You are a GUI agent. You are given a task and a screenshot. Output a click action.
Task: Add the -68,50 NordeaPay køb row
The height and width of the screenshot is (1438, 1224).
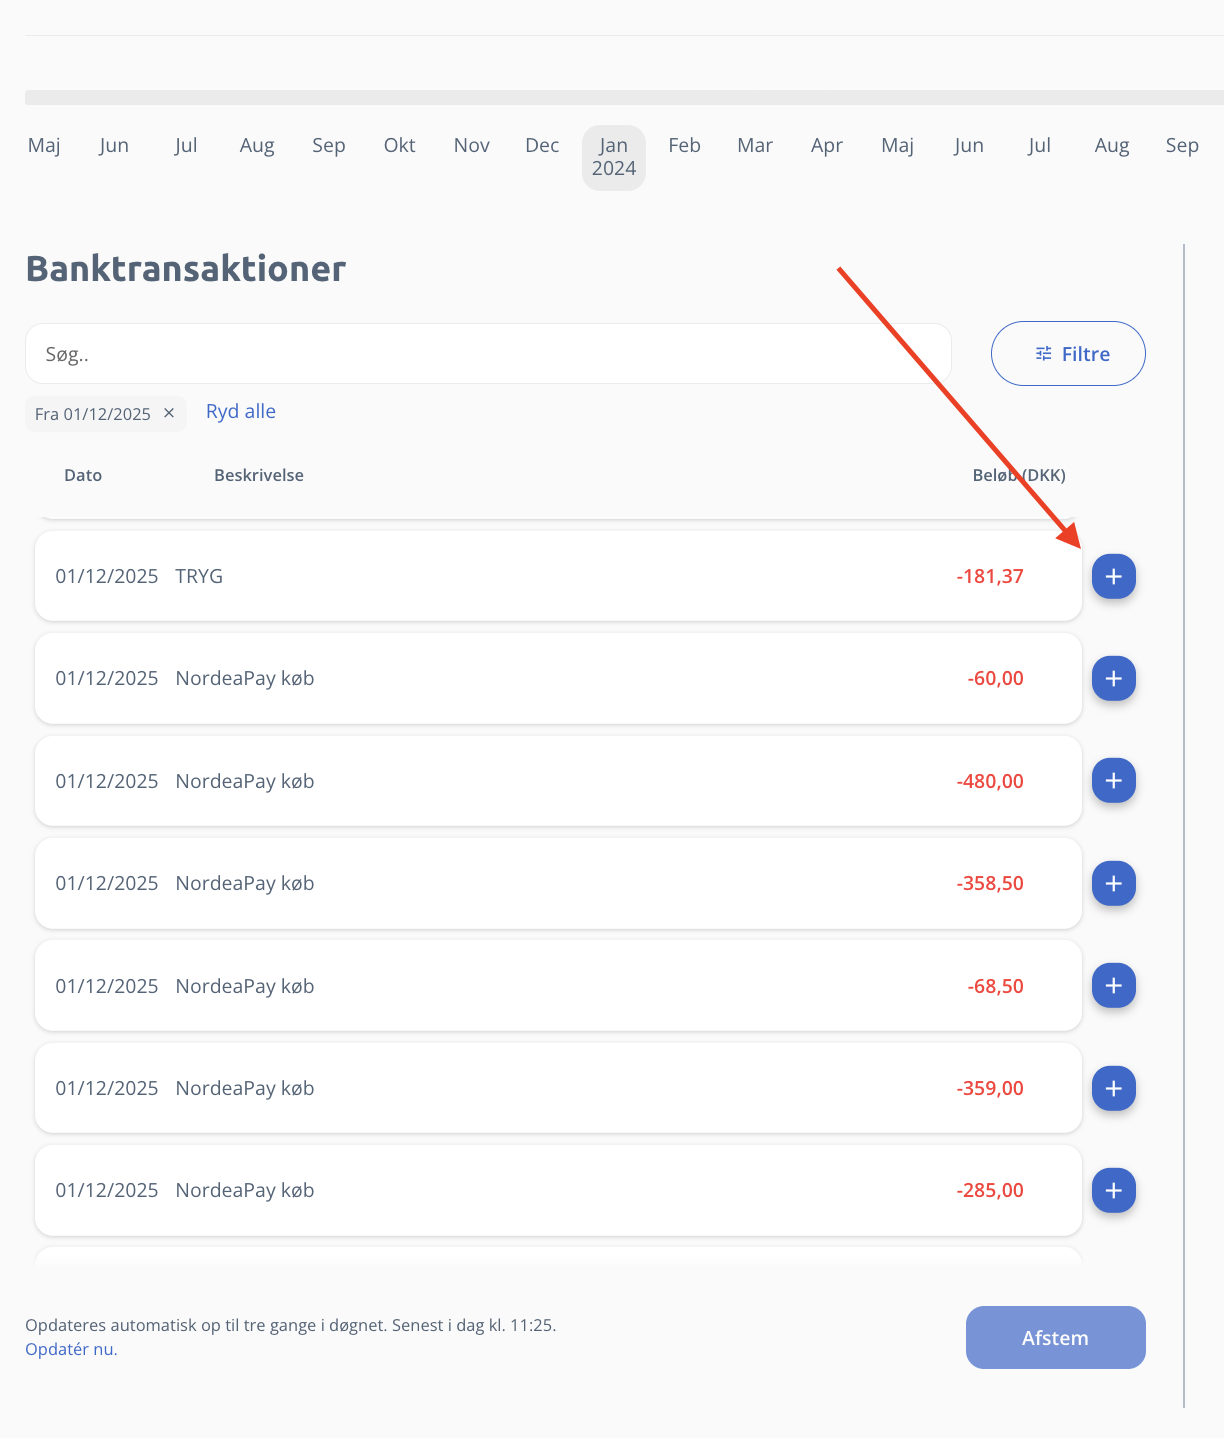coord(1113,986)
